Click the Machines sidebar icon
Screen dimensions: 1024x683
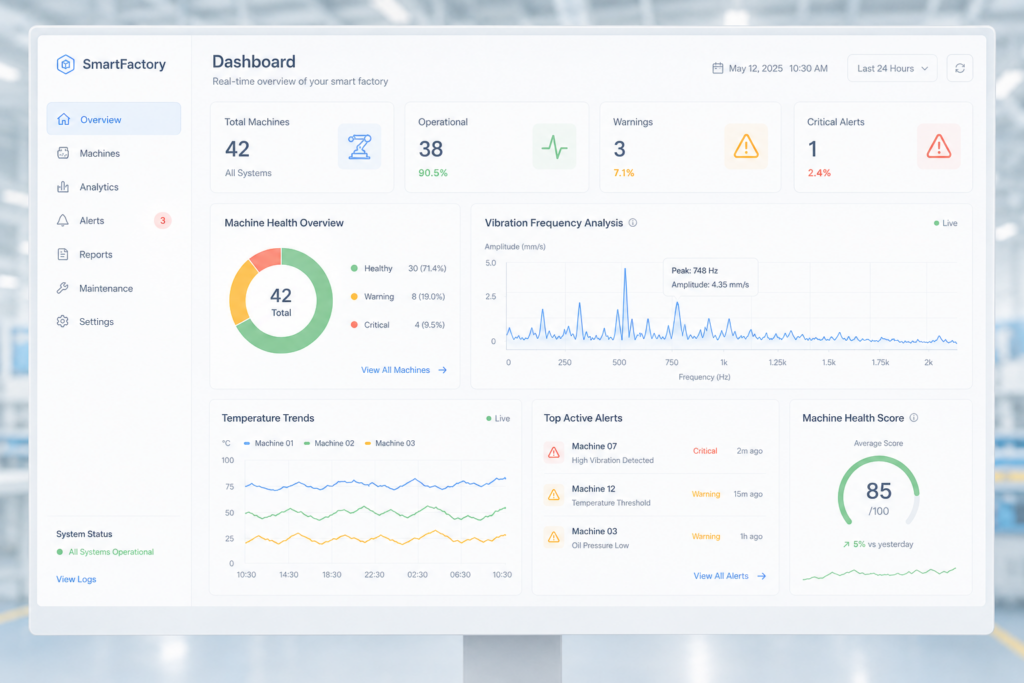pyautogui.click(x=63, y=153)
